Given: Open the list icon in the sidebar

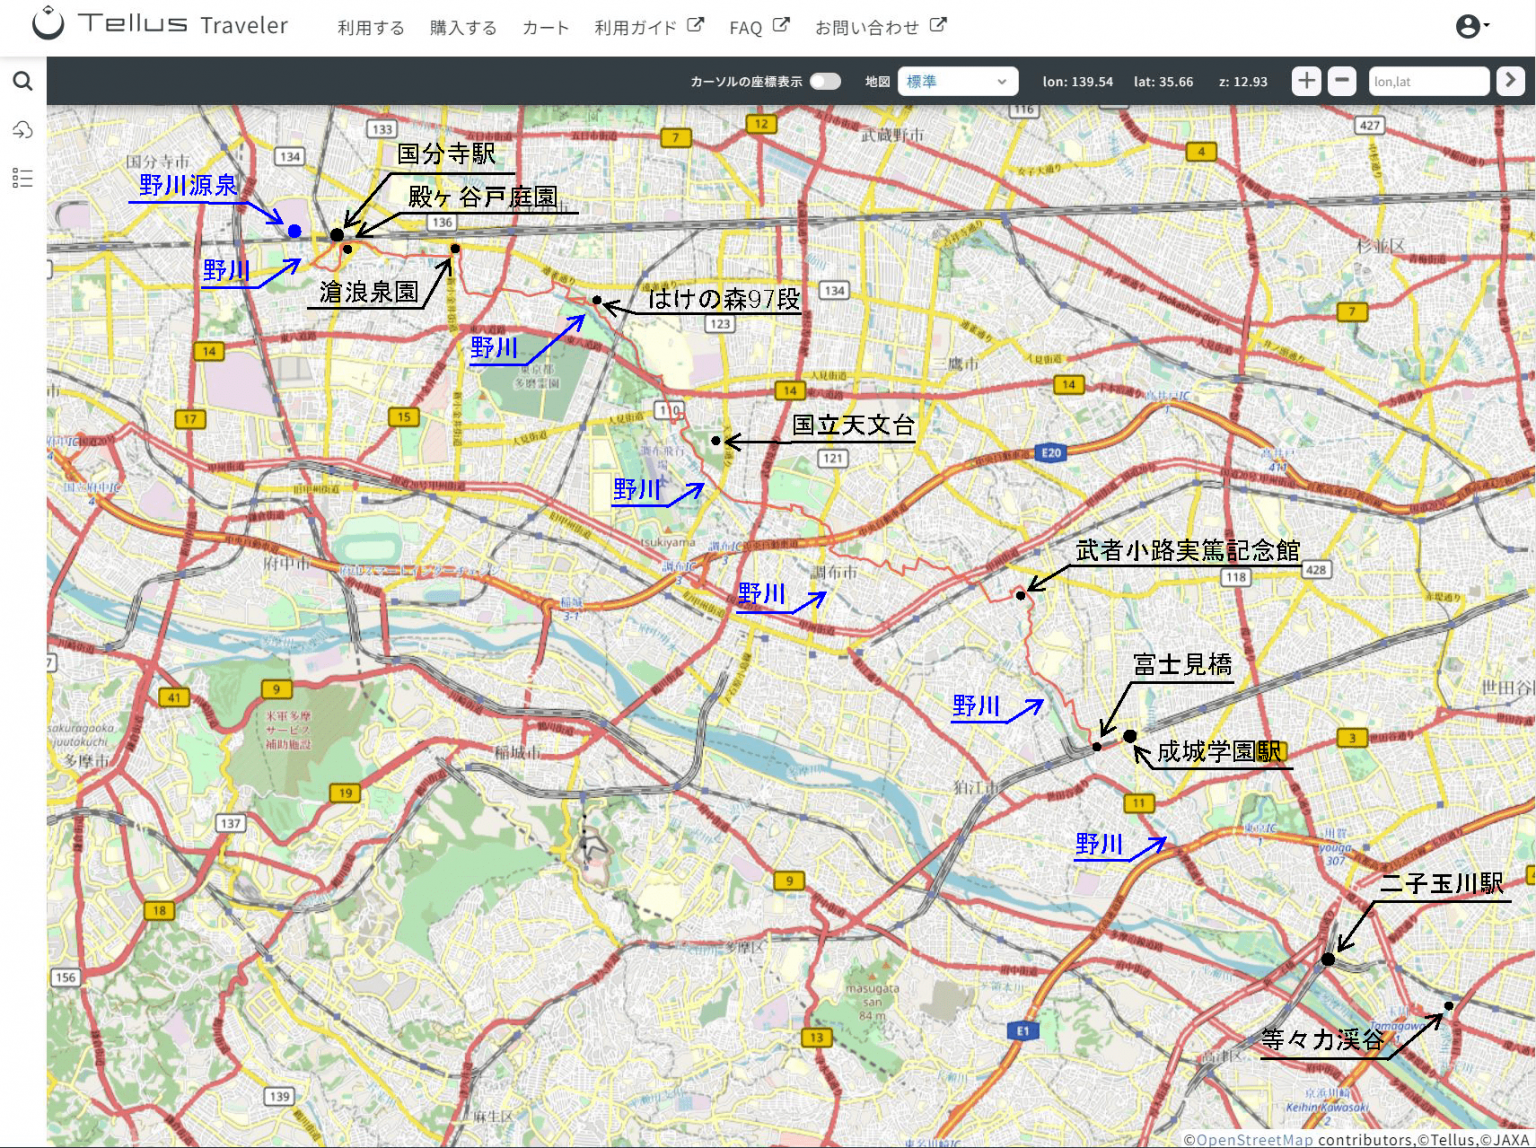Looking at the screenshot, I should tap(22, 178).
